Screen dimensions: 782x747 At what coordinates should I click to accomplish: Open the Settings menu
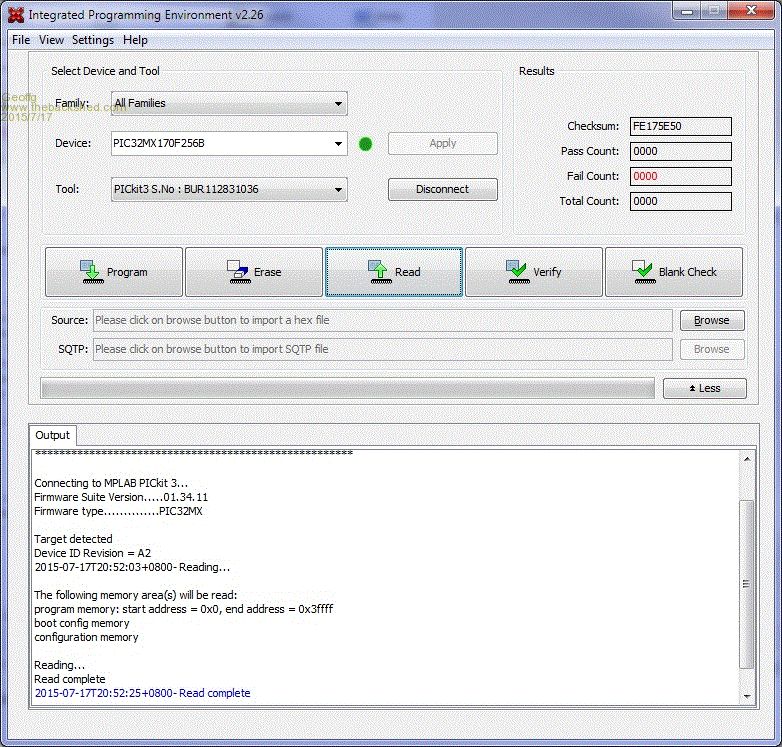point(93,40)
